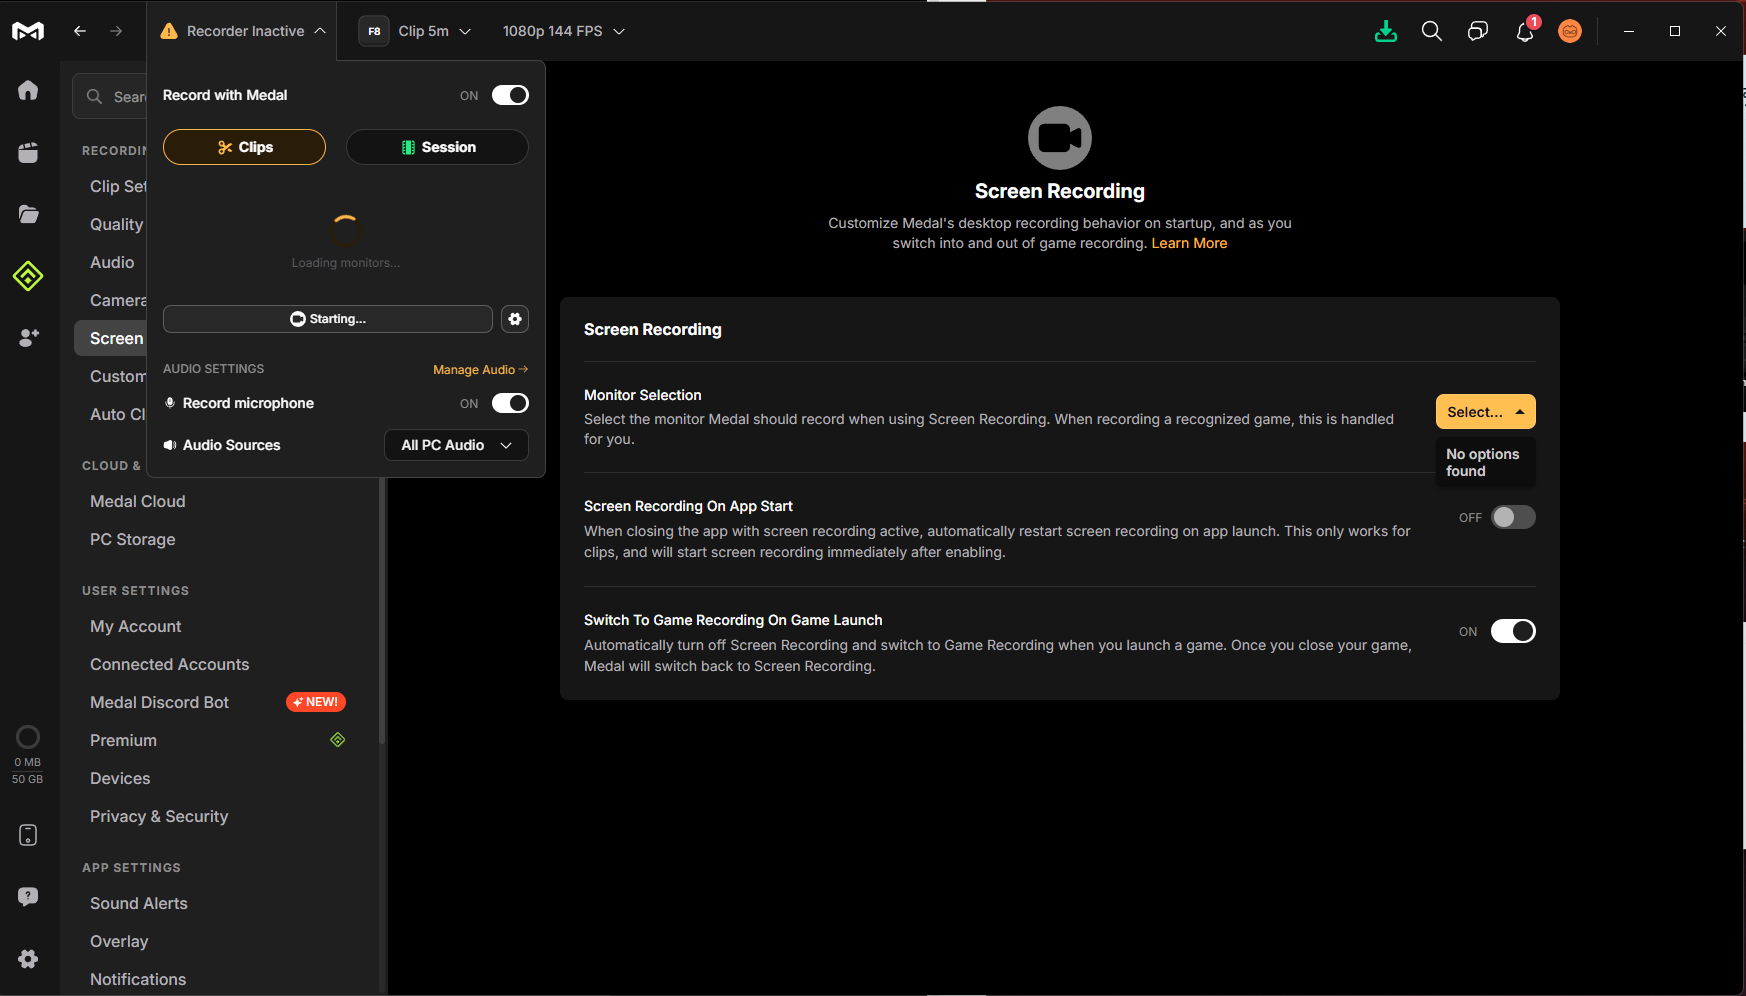The width and height of the screenshot is (1746, 996).
Task: Select the Clips recording mode
Action: pos(244,147)
